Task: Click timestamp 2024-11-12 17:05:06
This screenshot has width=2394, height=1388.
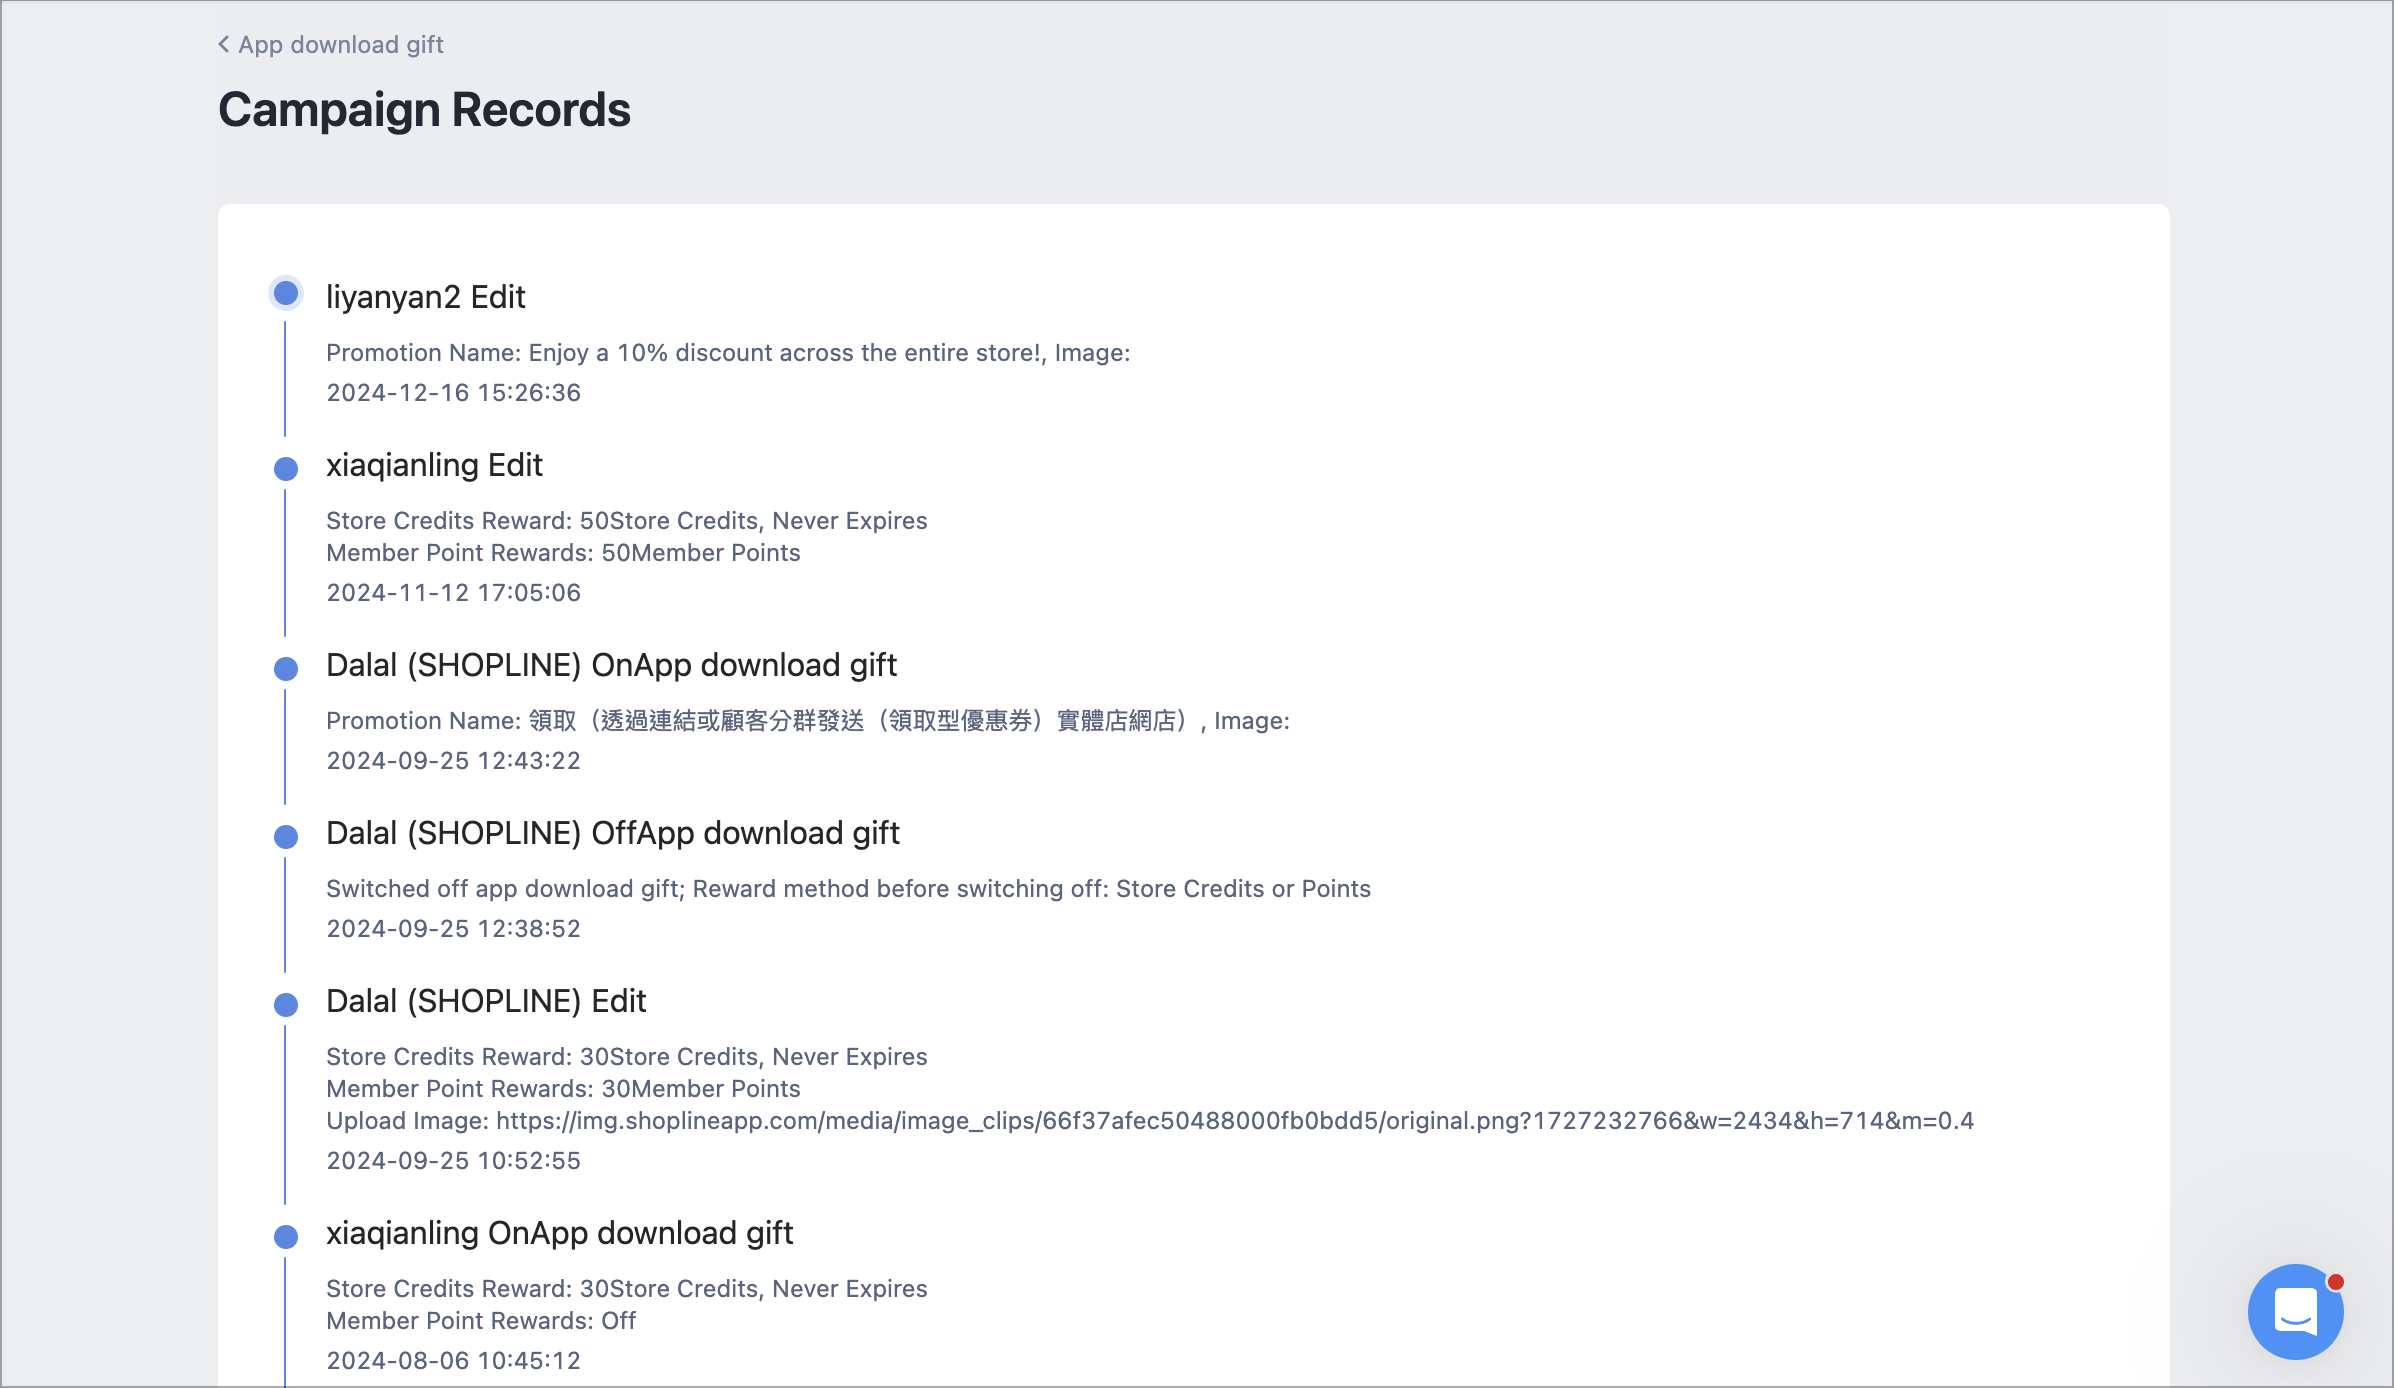Action: coord(453,593)
